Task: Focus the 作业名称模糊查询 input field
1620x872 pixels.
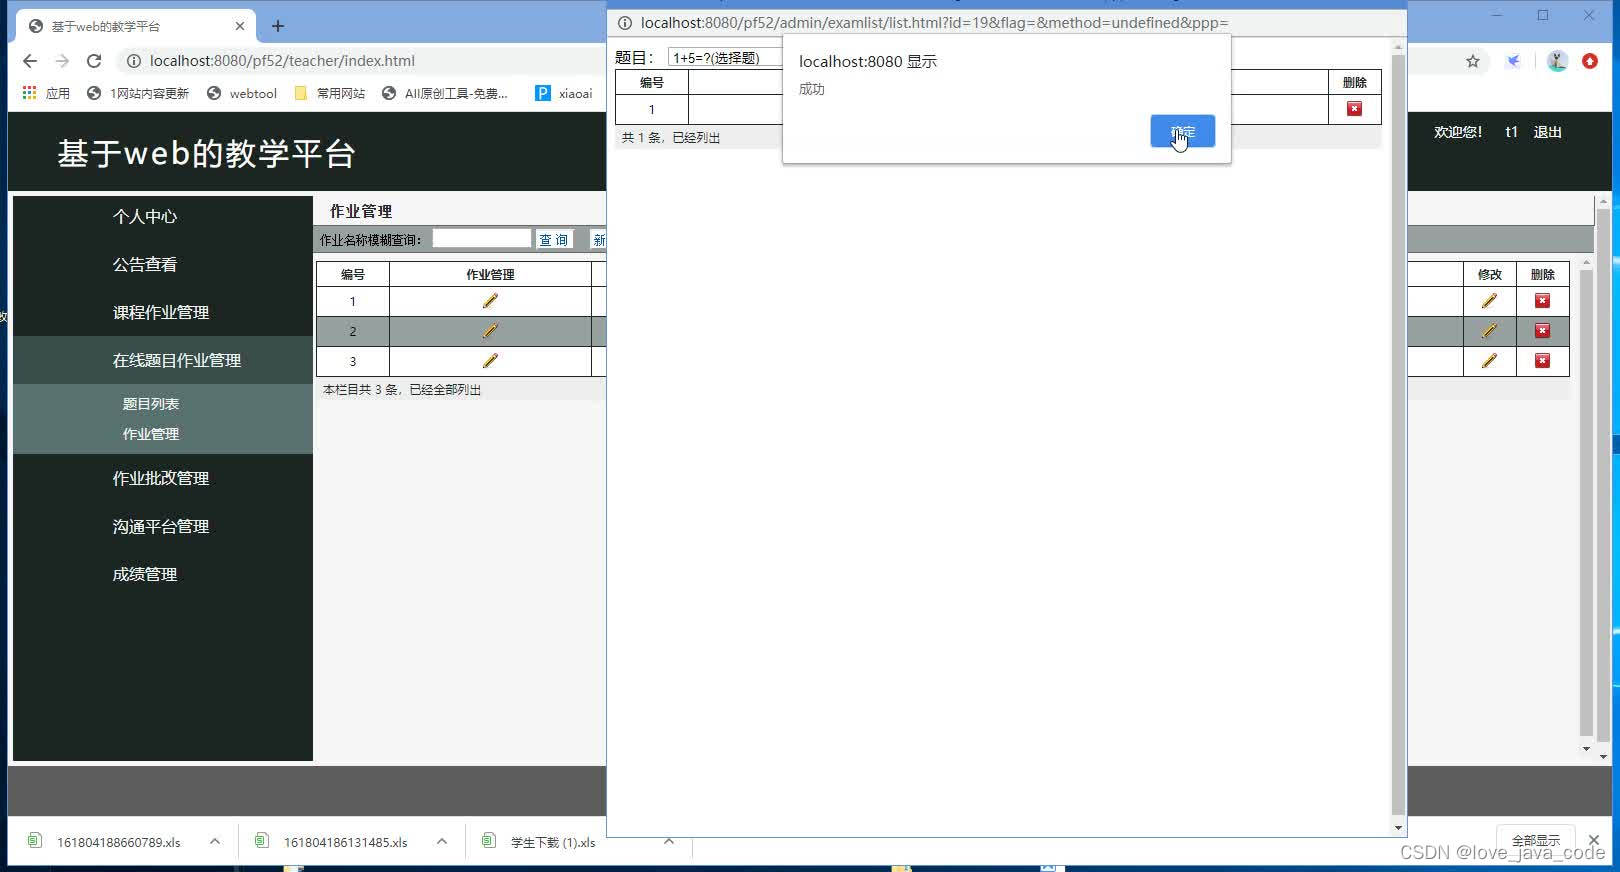Action: point(481,238)
